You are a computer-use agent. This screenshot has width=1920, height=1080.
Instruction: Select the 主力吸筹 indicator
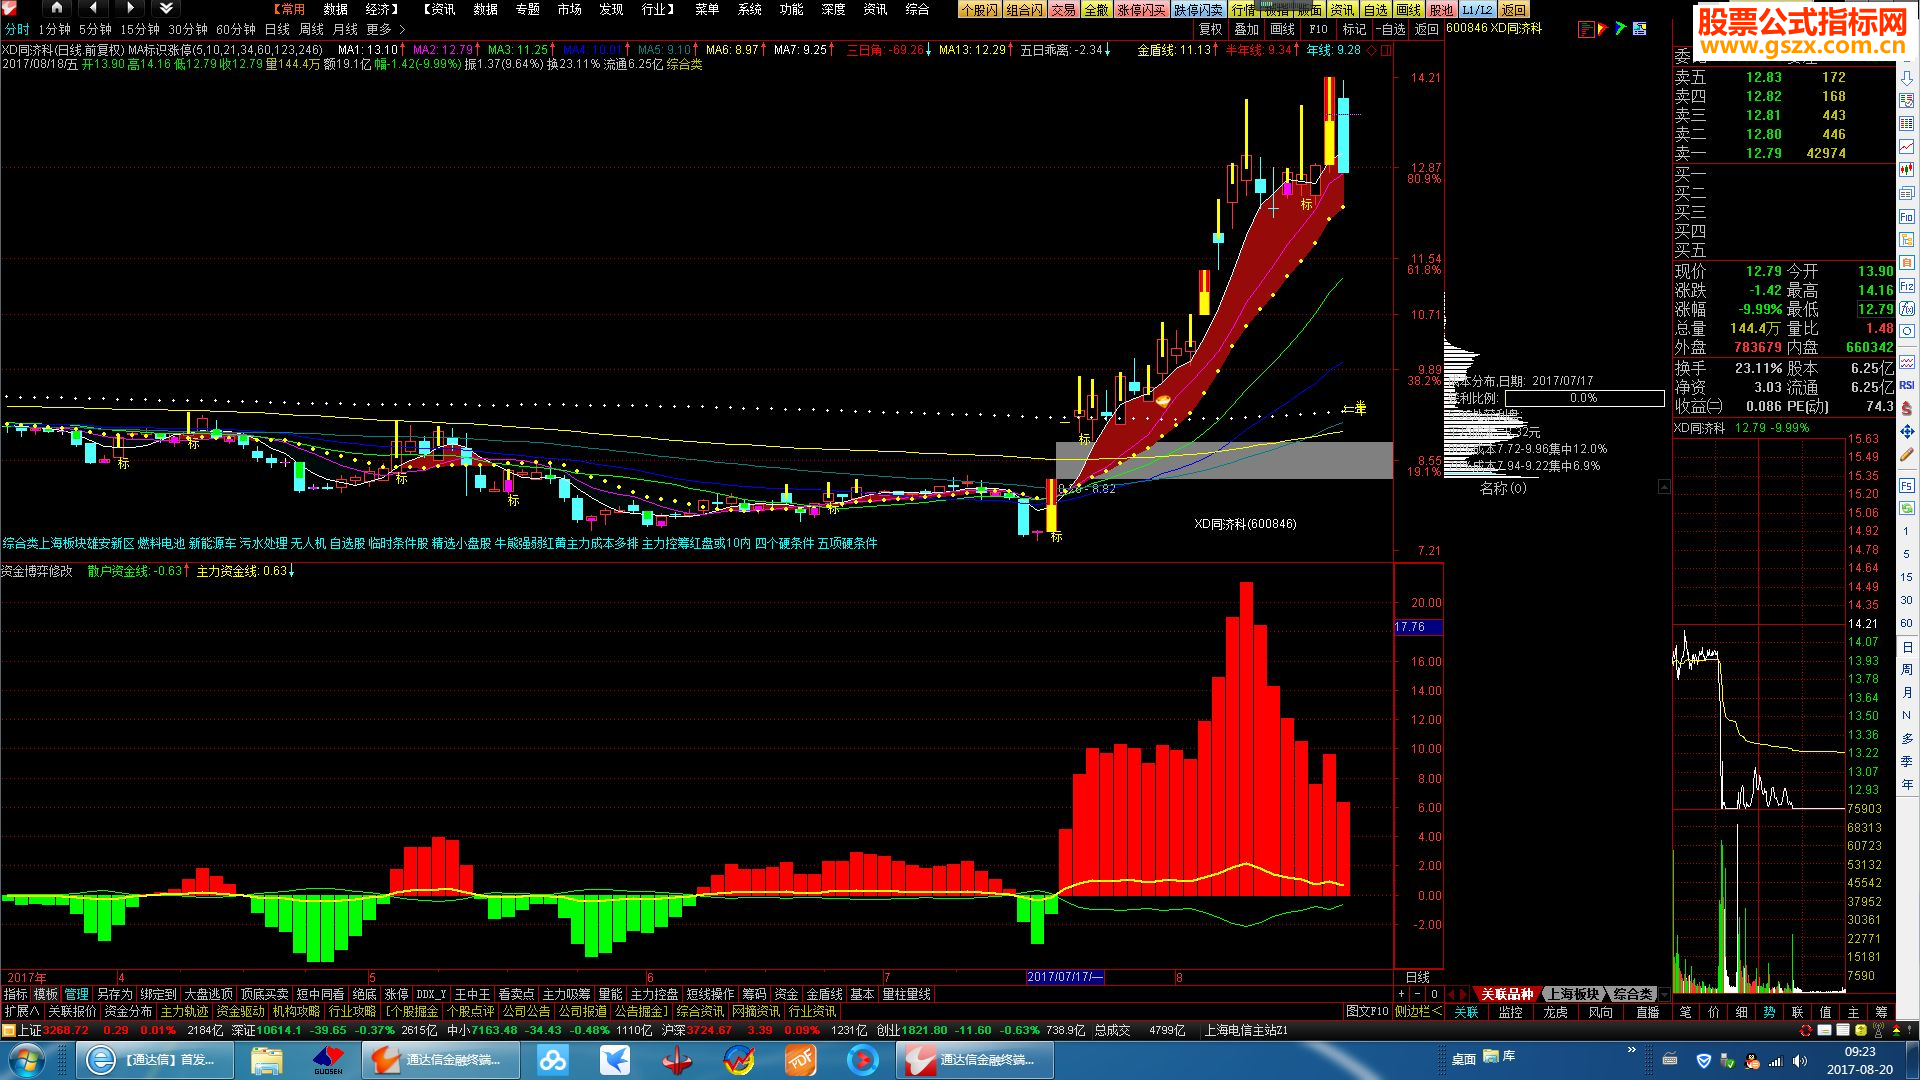tap(566, 994)
